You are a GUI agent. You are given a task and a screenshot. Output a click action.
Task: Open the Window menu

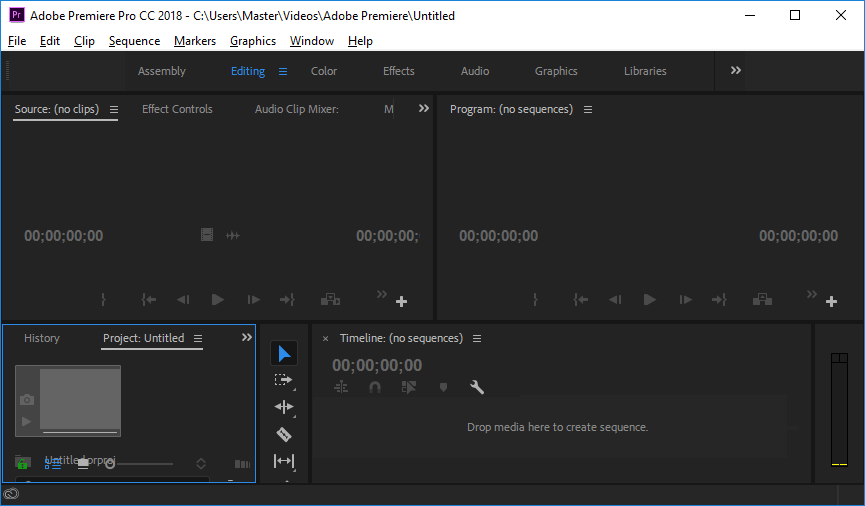point(312,41)
